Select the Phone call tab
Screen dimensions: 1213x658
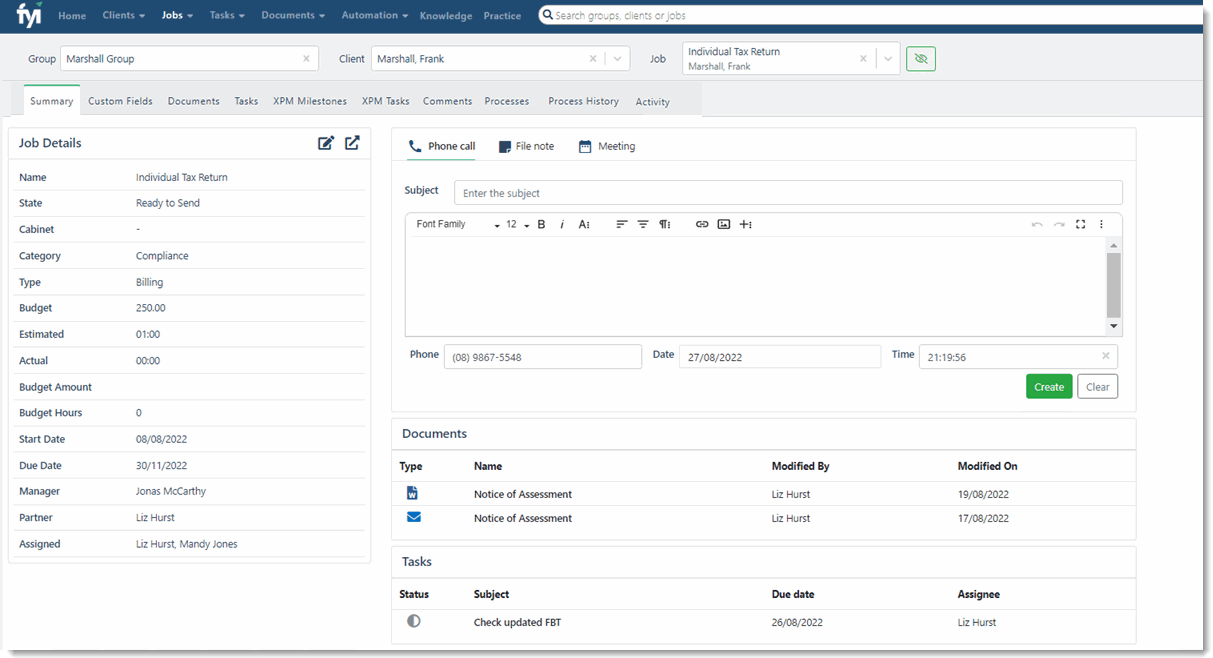coord(442,146)
